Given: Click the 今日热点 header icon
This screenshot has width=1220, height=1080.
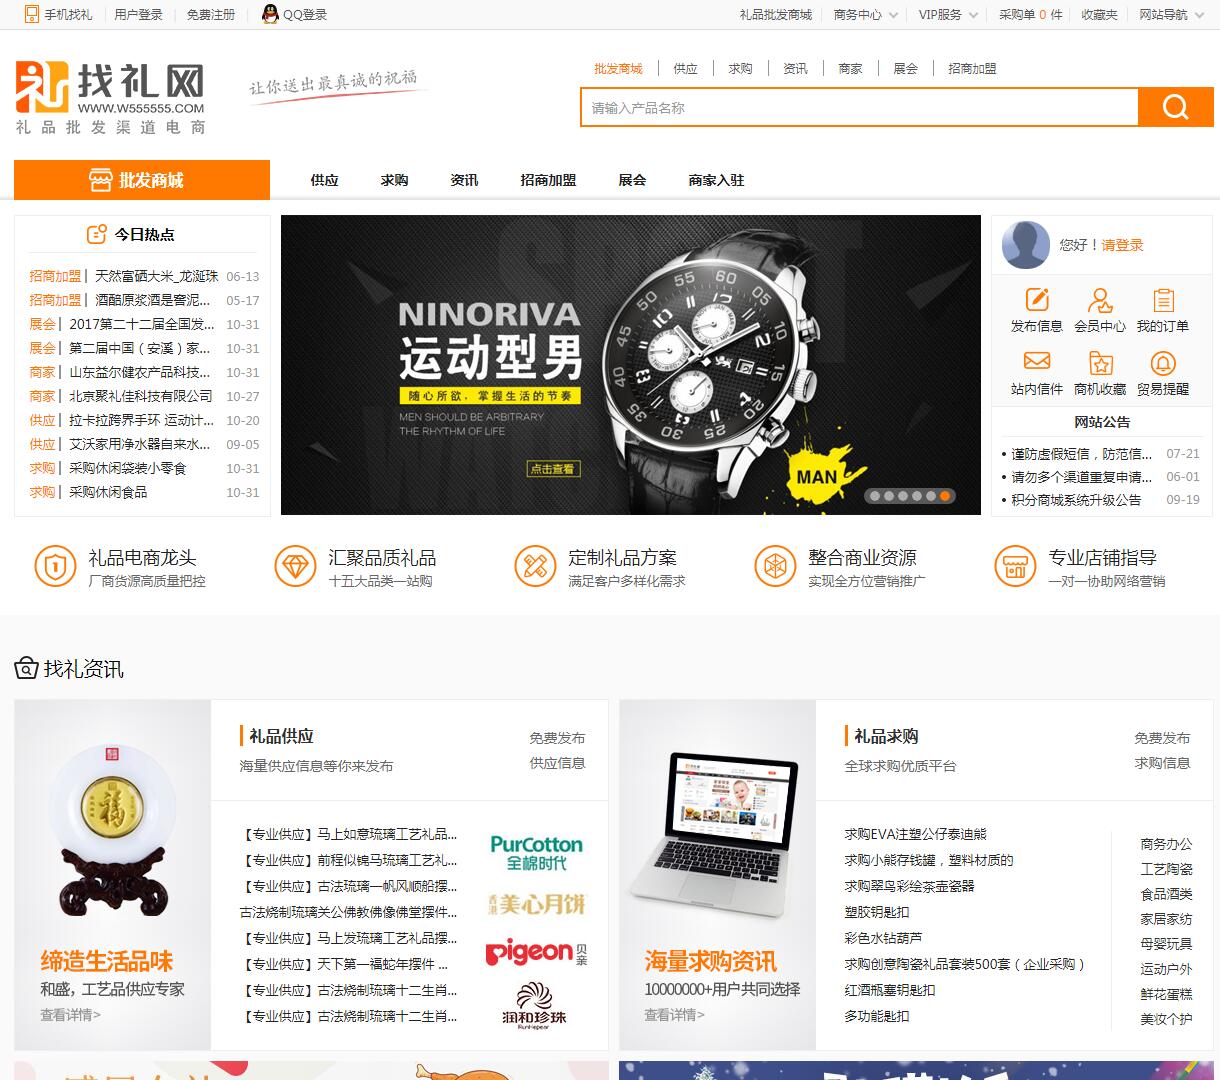Looking at the screenshot, I should [x=97, y=234].
